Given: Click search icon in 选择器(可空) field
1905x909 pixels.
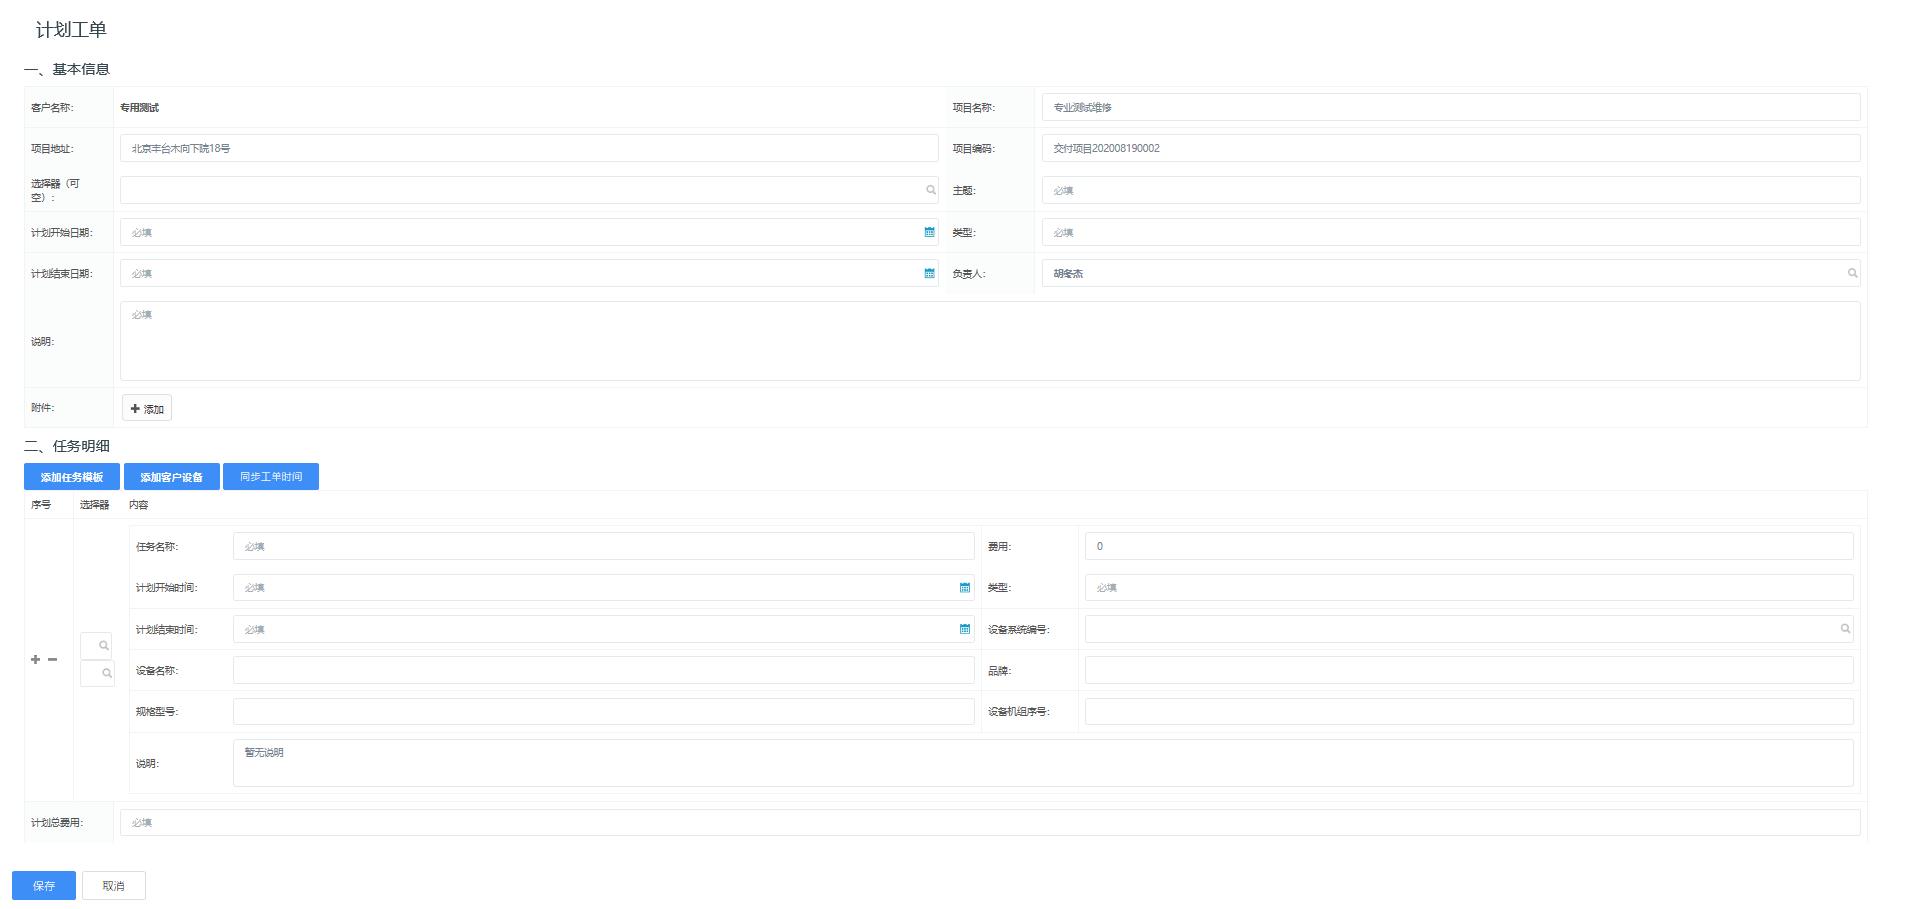Looking at the screenshot, I should click(930, 190).
